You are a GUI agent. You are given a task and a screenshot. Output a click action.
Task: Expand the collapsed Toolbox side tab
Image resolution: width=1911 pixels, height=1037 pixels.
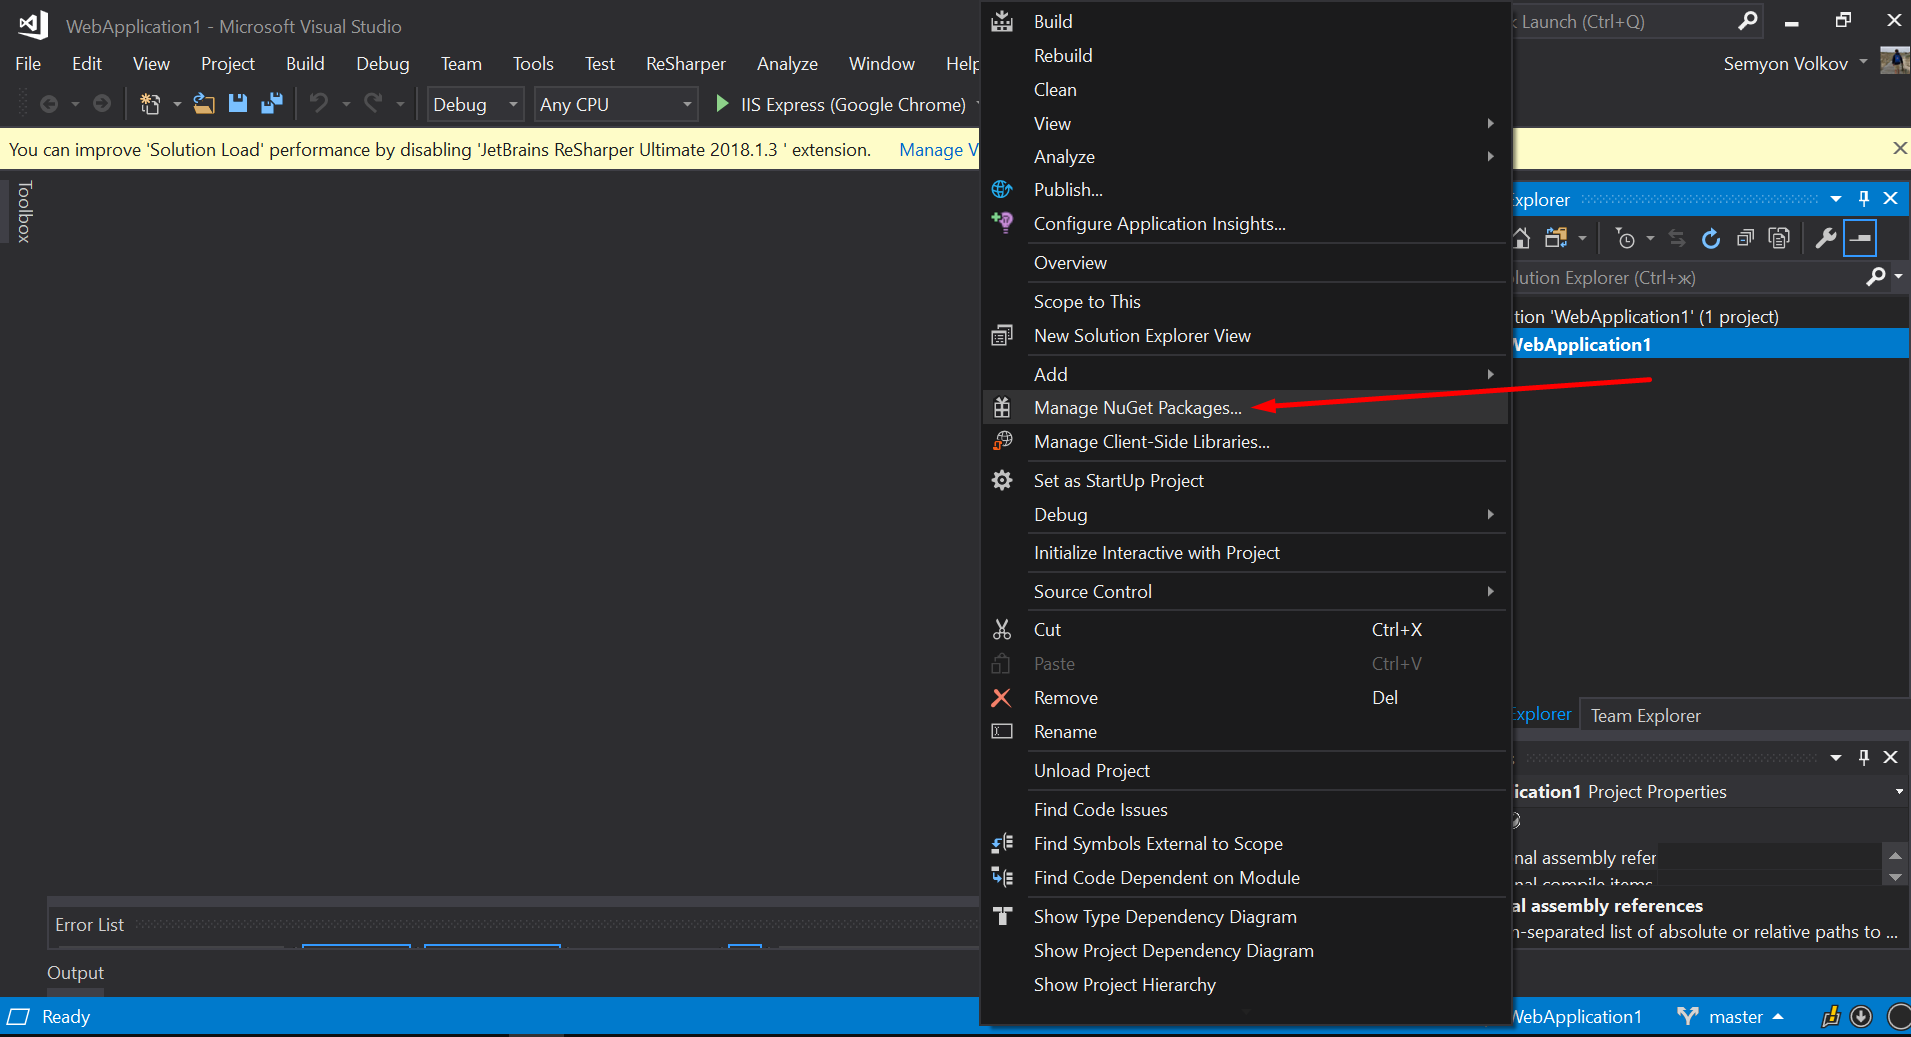(x=24, y=211)
